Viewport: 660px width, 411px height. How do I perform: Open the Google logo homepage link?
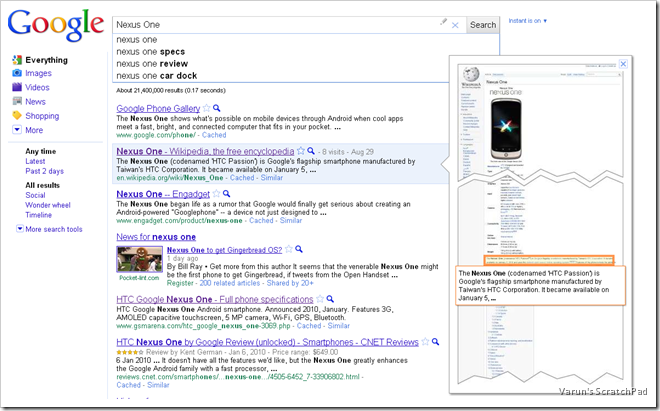pyautogui.click(x=56, y=25)
